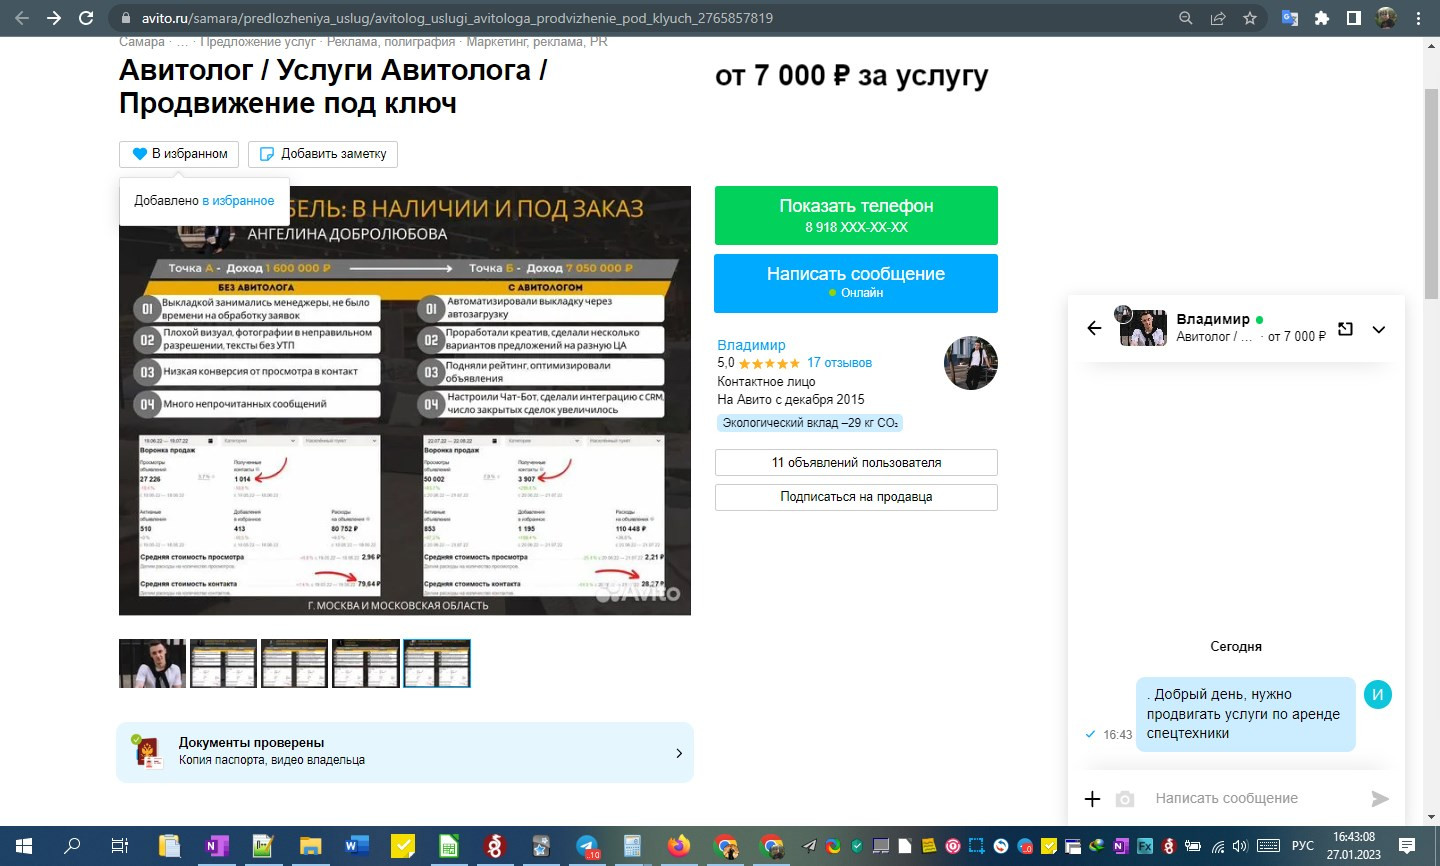Toggle 'В избранном' favorite heart button

point(179,154)
